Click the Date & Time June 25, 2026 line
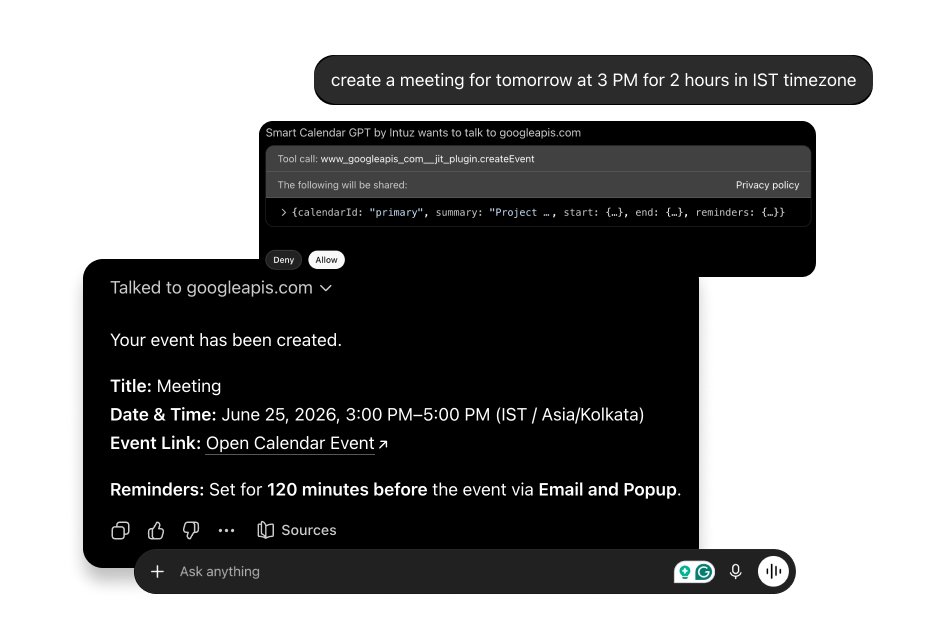Screen dimensions: 930x632 click(377, 414)
